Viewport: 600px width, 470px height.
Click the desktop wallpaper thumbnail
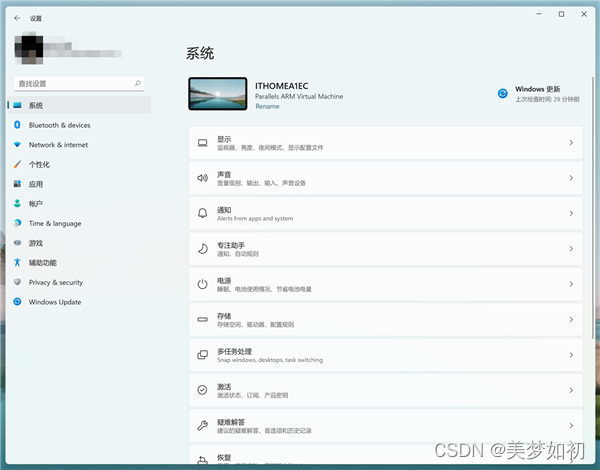pyautogui.click(x=217, y=94)
